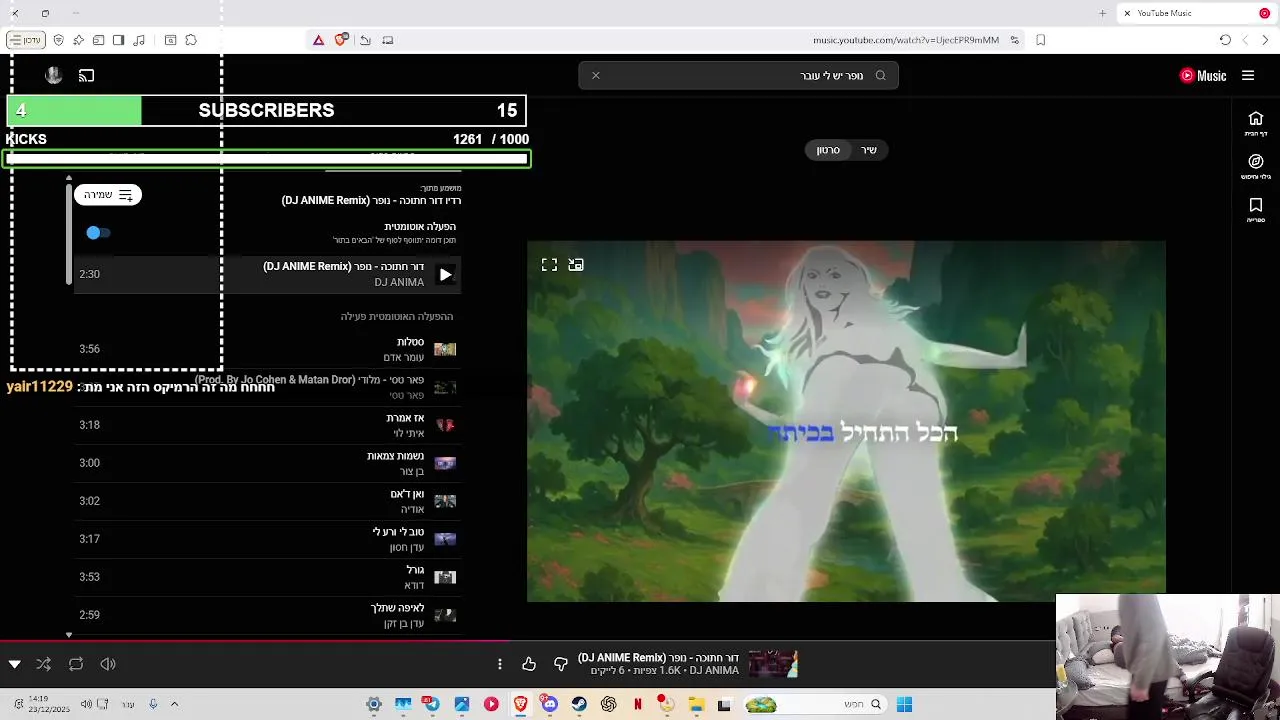This screenshot has height=720, width=1280.
Task: Click the YouTube Music logo
Action: pyautogui.click(x=1203, y=75)
